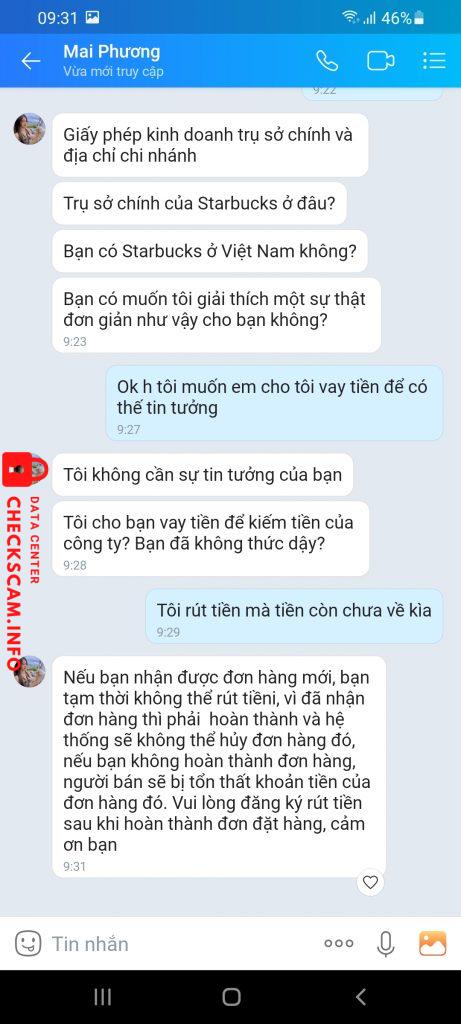This screenshot has width=461, height=1024.
Task: Open the chat options list menu
Action: click(x=434, y=61)
